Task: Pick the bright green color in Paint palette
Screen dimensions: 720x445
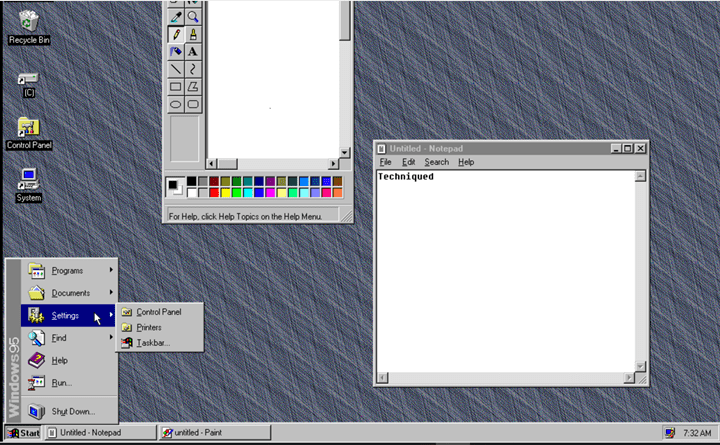Action: [236, 192]
